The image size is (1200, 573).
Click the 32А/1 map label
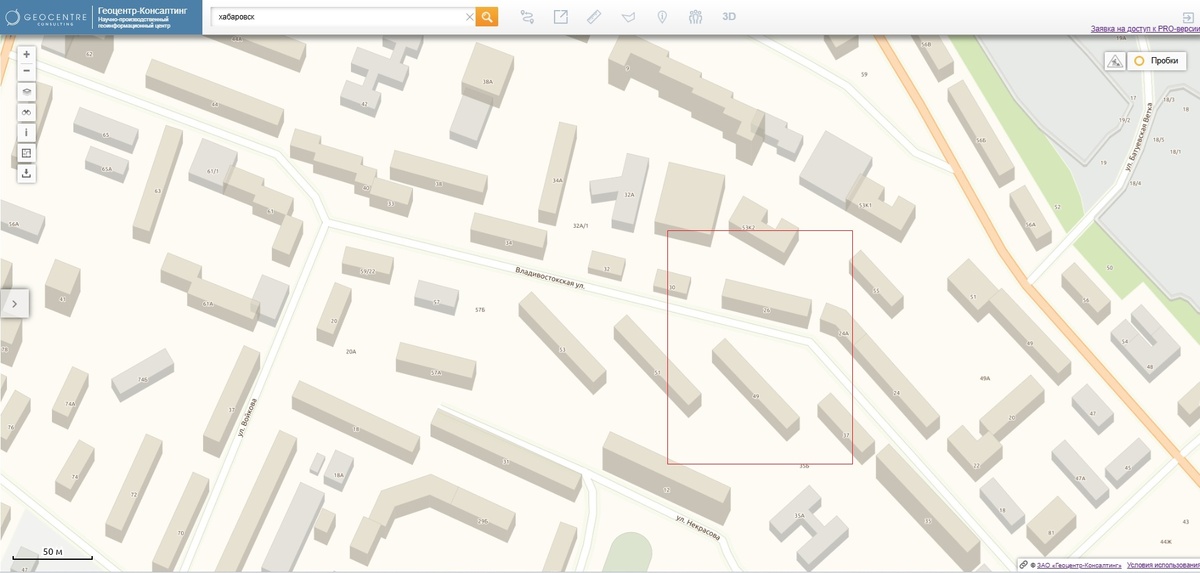click(581, 226)
